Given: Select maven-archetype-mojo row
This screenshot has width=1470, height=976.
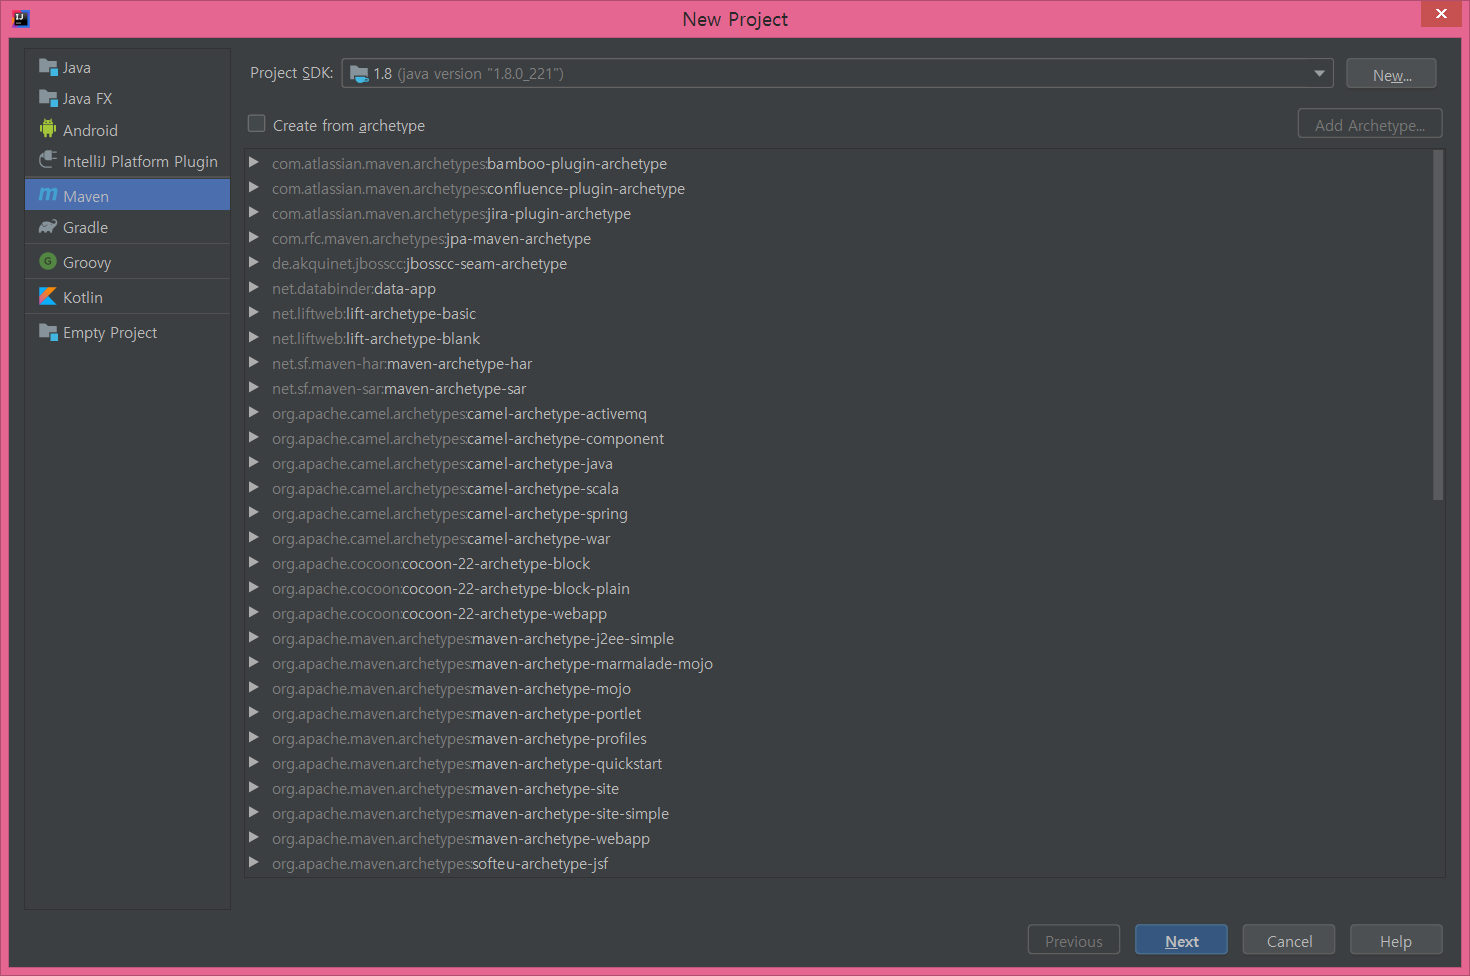Looking at the screenshot, I should point(838,688).
